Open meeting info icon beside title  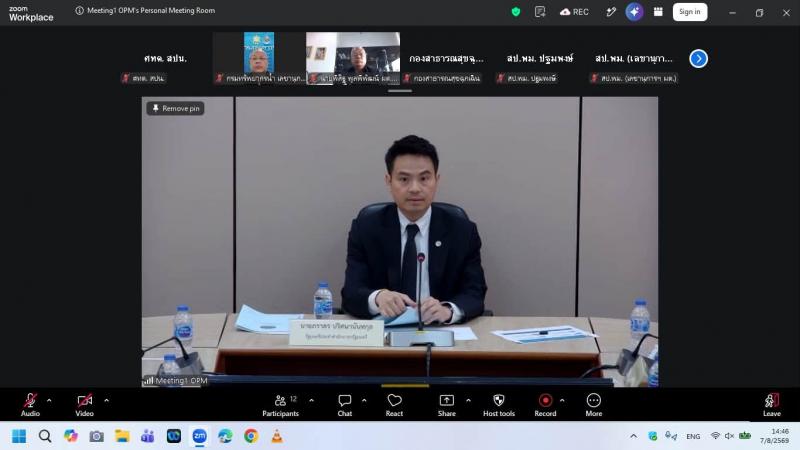(x=80, y=10)
